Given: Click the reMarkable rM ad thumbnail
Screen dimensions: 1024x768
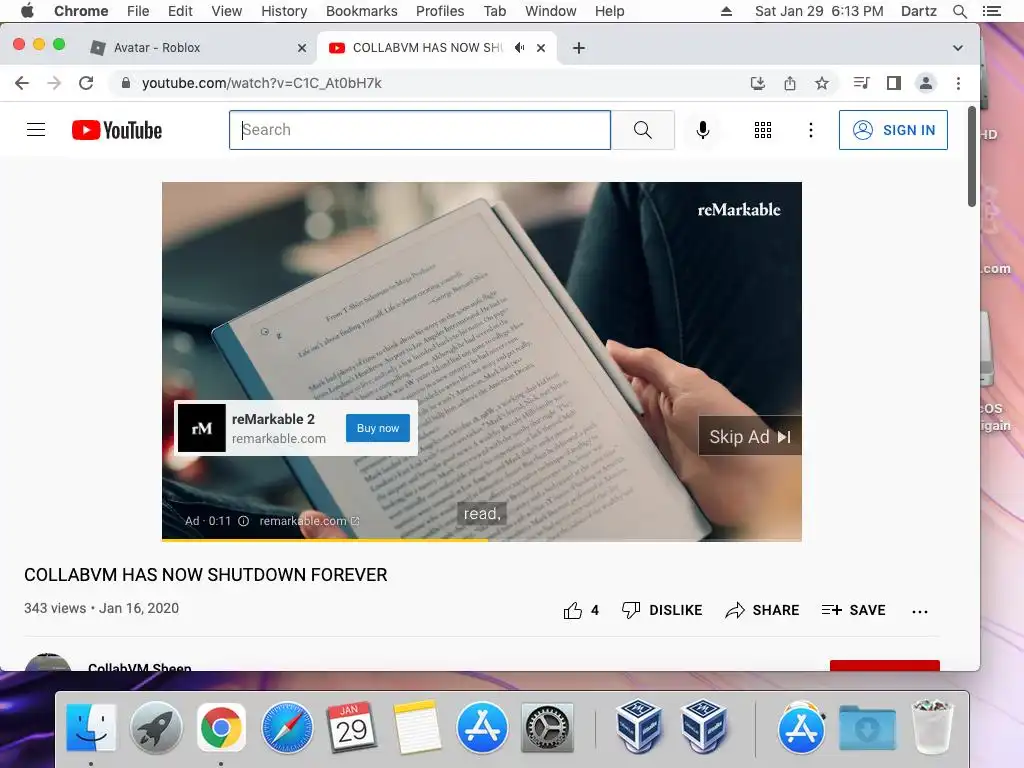Looking at the screenshot, I should tap(202, 428).
